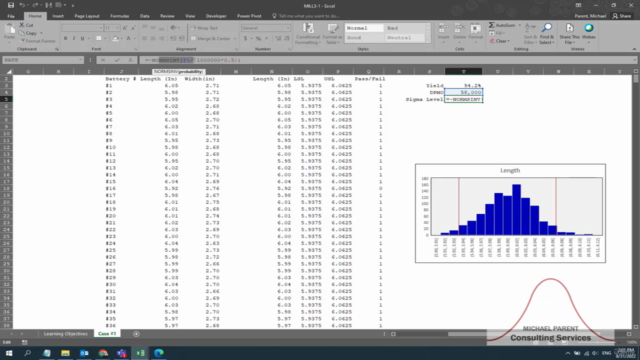
Task: Open the borders dropdown arrow
Action: pos(105,38)
